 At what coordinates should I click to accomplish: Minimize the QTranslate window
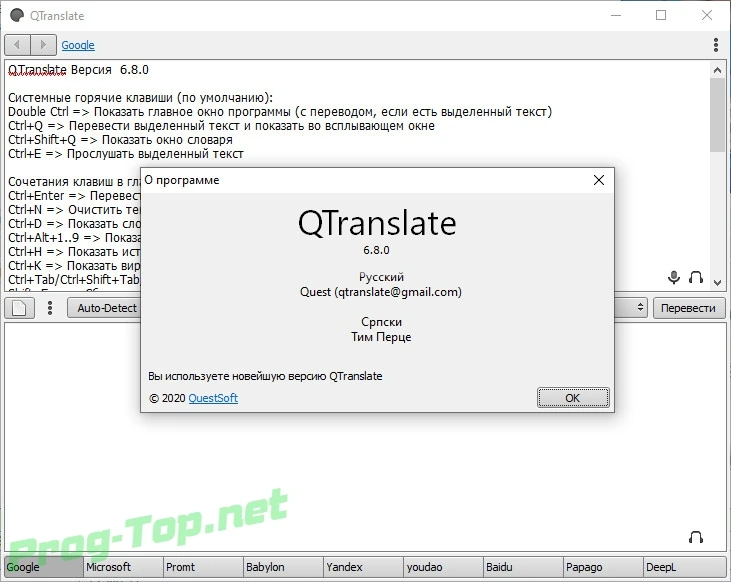click(x=616, y=15)
